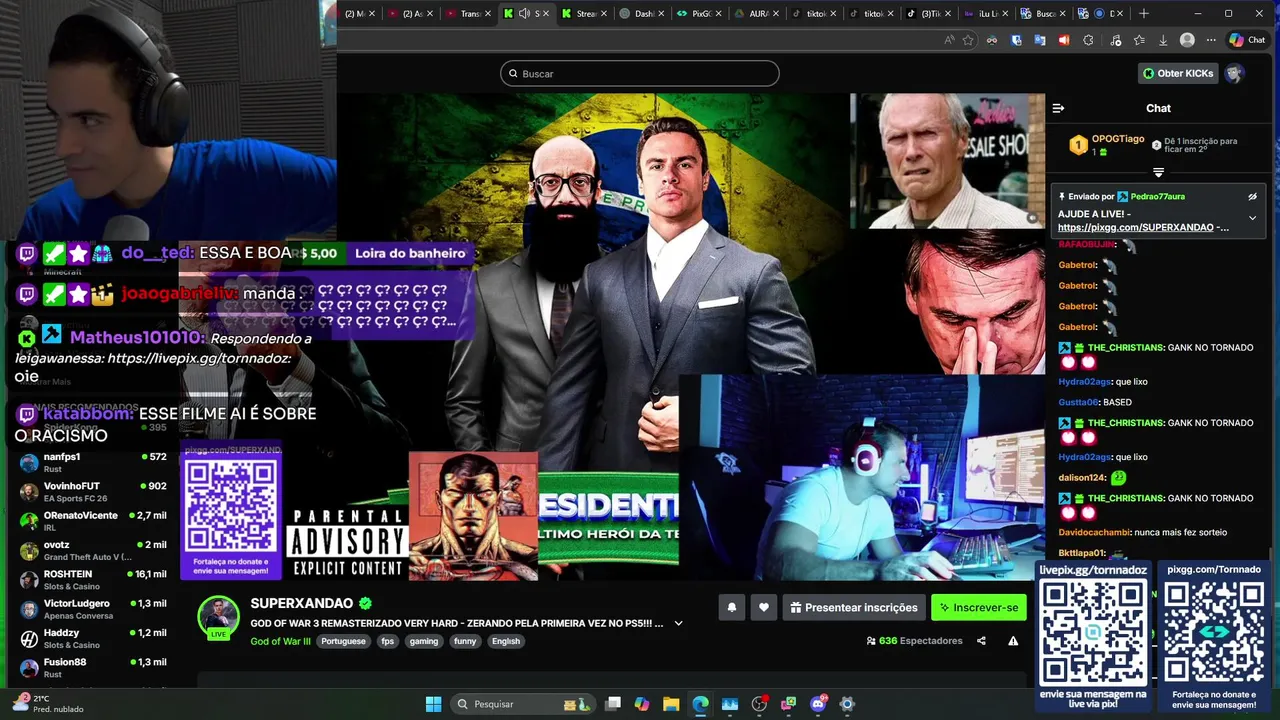Viewport: 1280px width, 720px height.
Task: Open recommended channel ovotz
Action: [93, 551]
